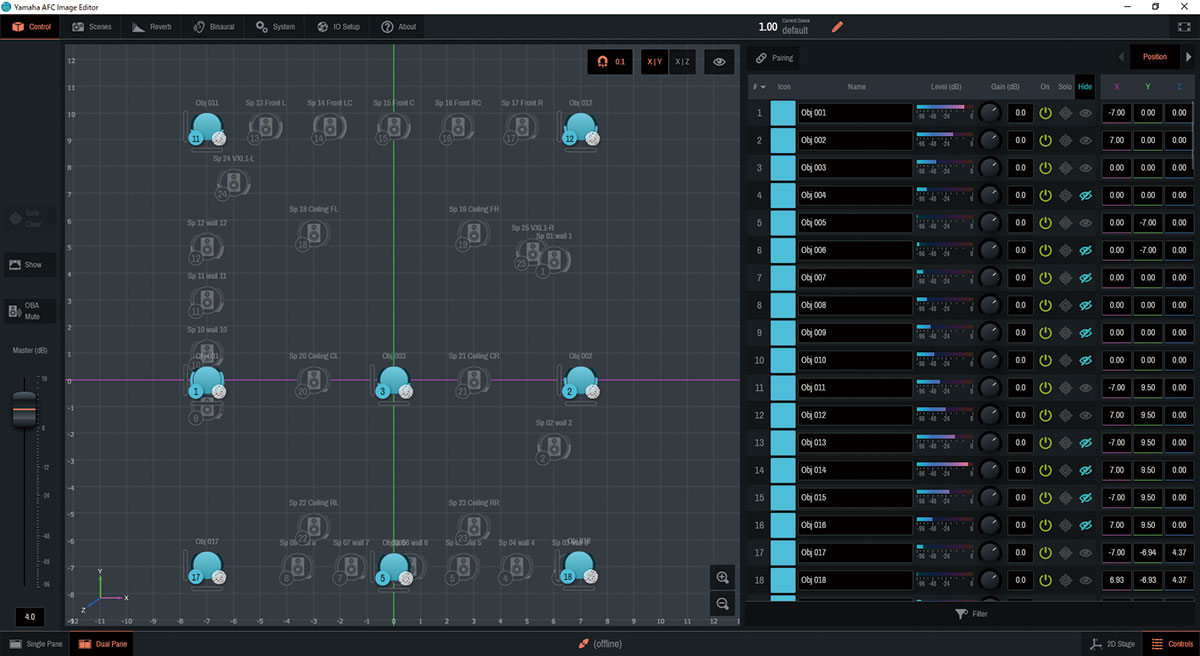Image resolution: width=1200 pixels, height=656 pixels.
Task: Select speaker 18 Ceiling FL icon
Action: 313,234
